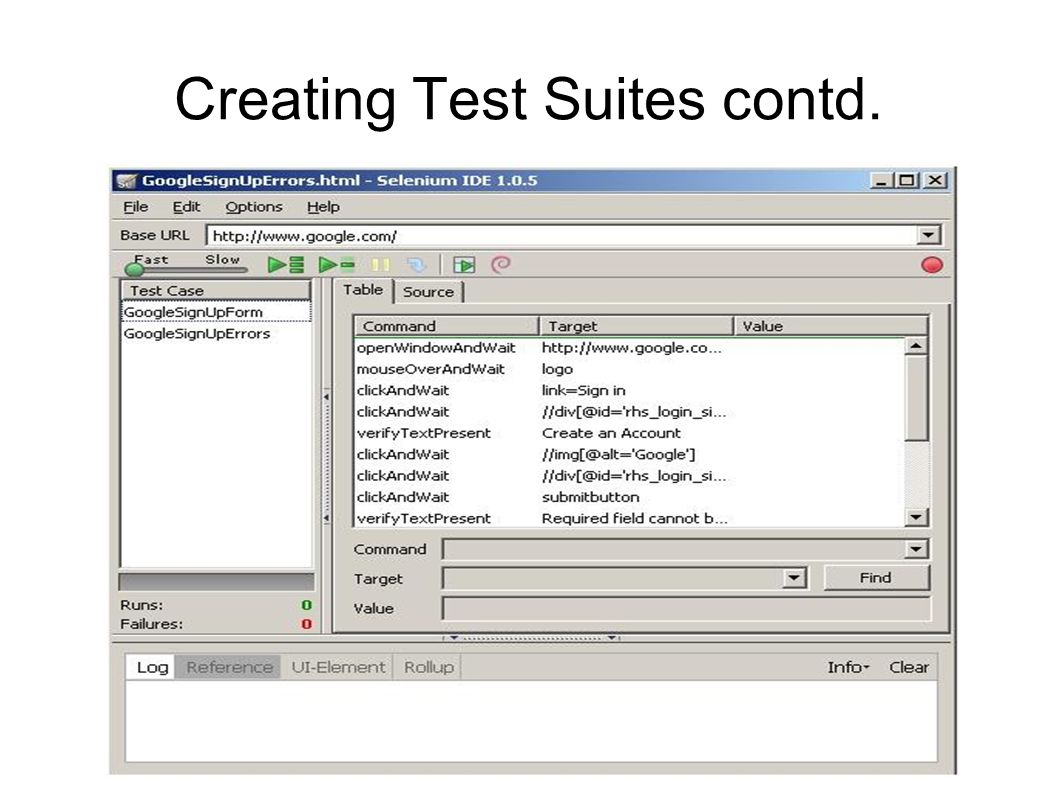Screen dimensions: 1058x793
Task: Select the //img[@alt='Google'] row
Action: coord(630,454)
